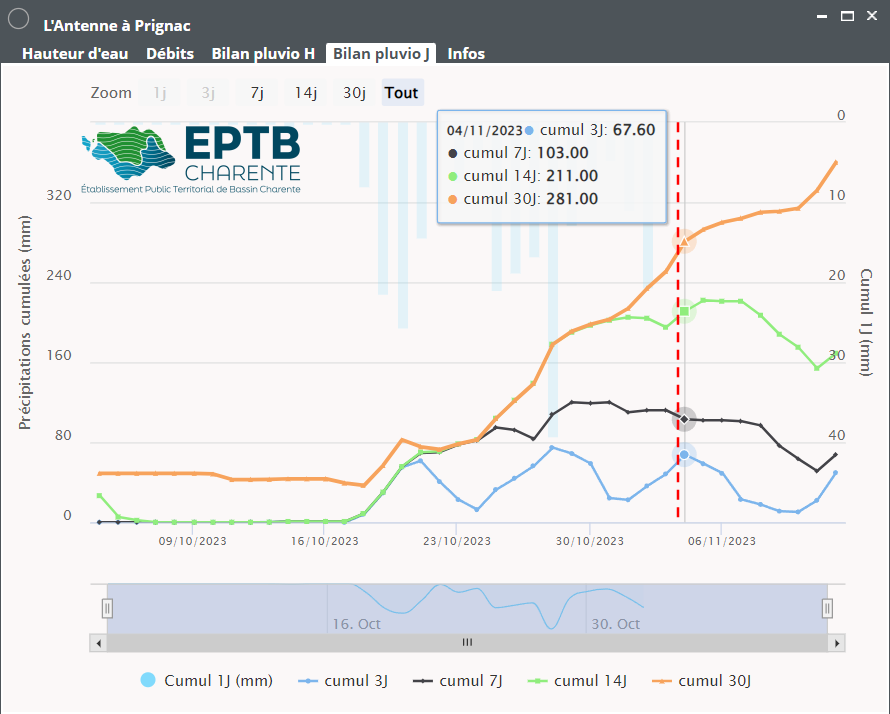Open the Hauteur d'eau tab

(75, 53)
